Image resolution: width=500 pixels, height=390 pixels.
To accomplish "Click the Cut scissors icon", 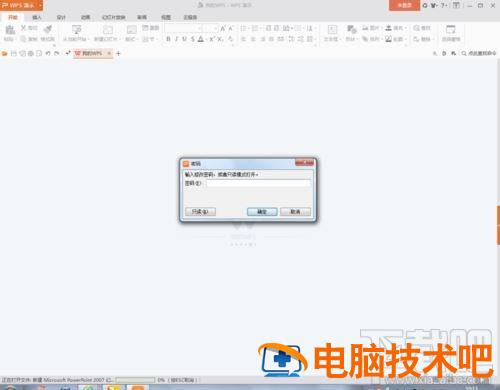I will [x=24, y=28].
